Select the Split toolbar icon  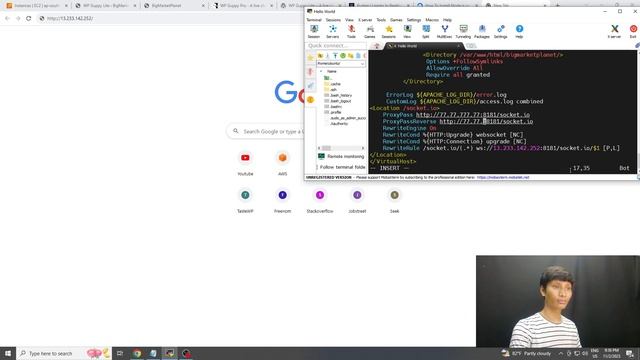426,31
